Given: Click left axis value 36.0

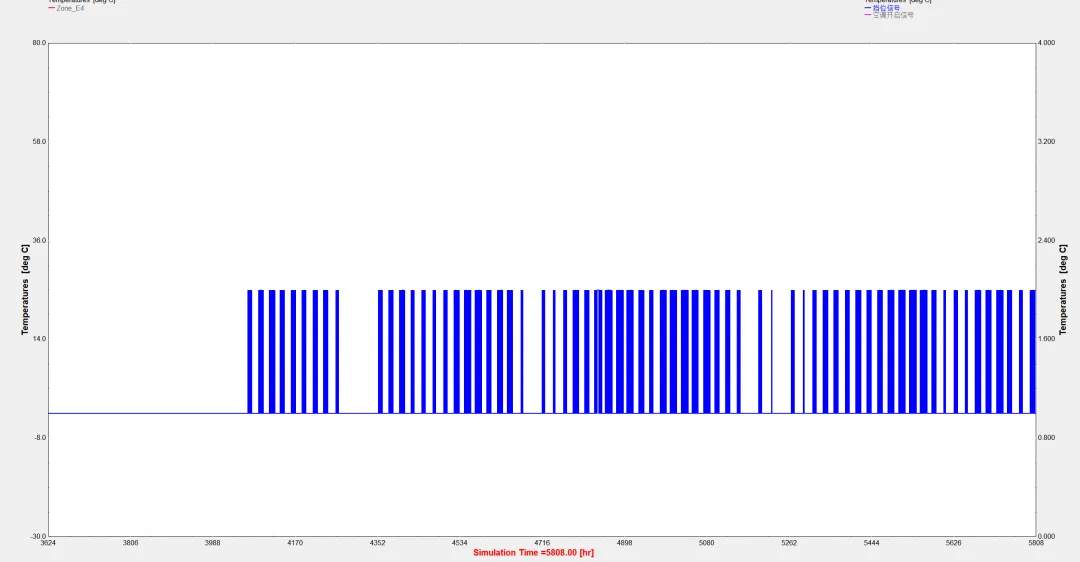Looking at the screenshot, I should (x=39, y=240).
